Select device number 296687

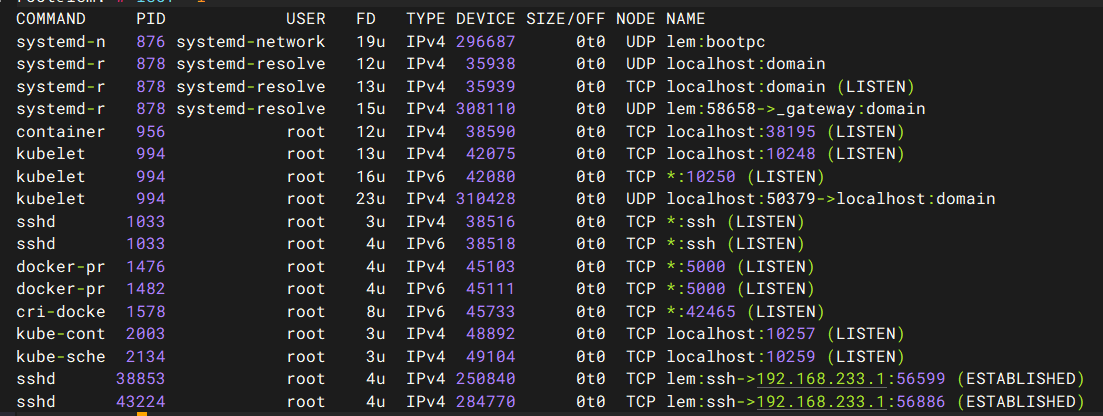(x=485, y=42)
